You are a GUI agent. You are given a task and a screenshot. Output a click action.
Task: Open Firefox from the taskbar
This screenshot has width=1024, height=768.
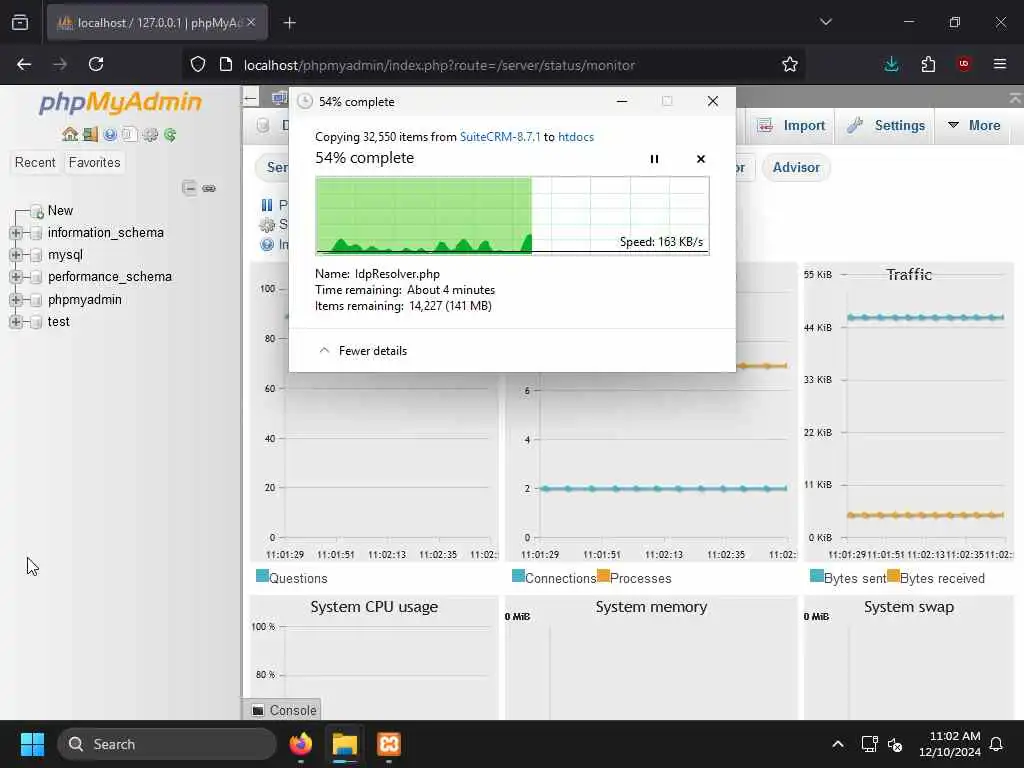[x=301, y=744]
